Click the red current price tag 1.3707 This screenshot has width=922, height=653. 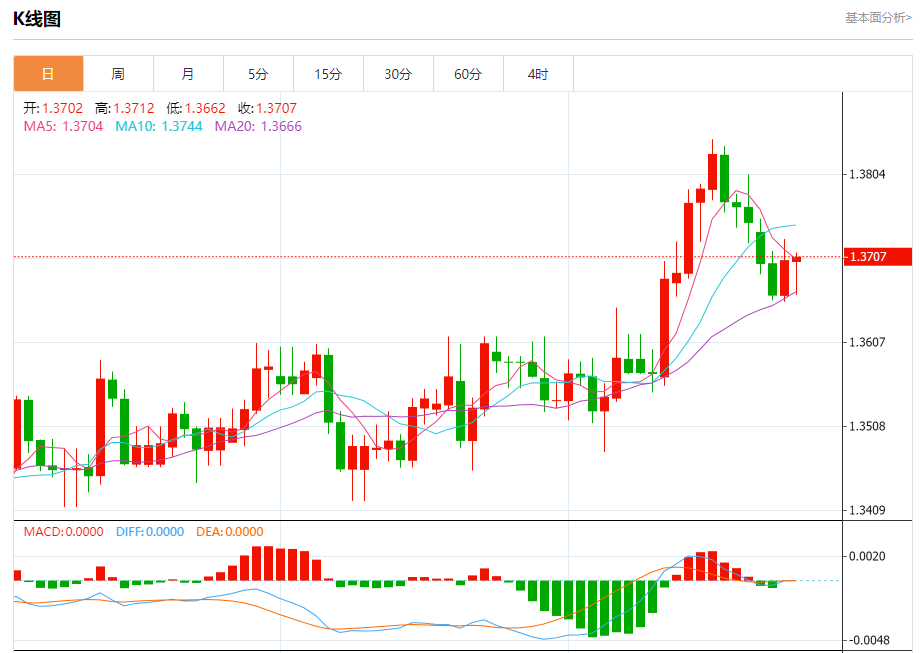[877, 257]
